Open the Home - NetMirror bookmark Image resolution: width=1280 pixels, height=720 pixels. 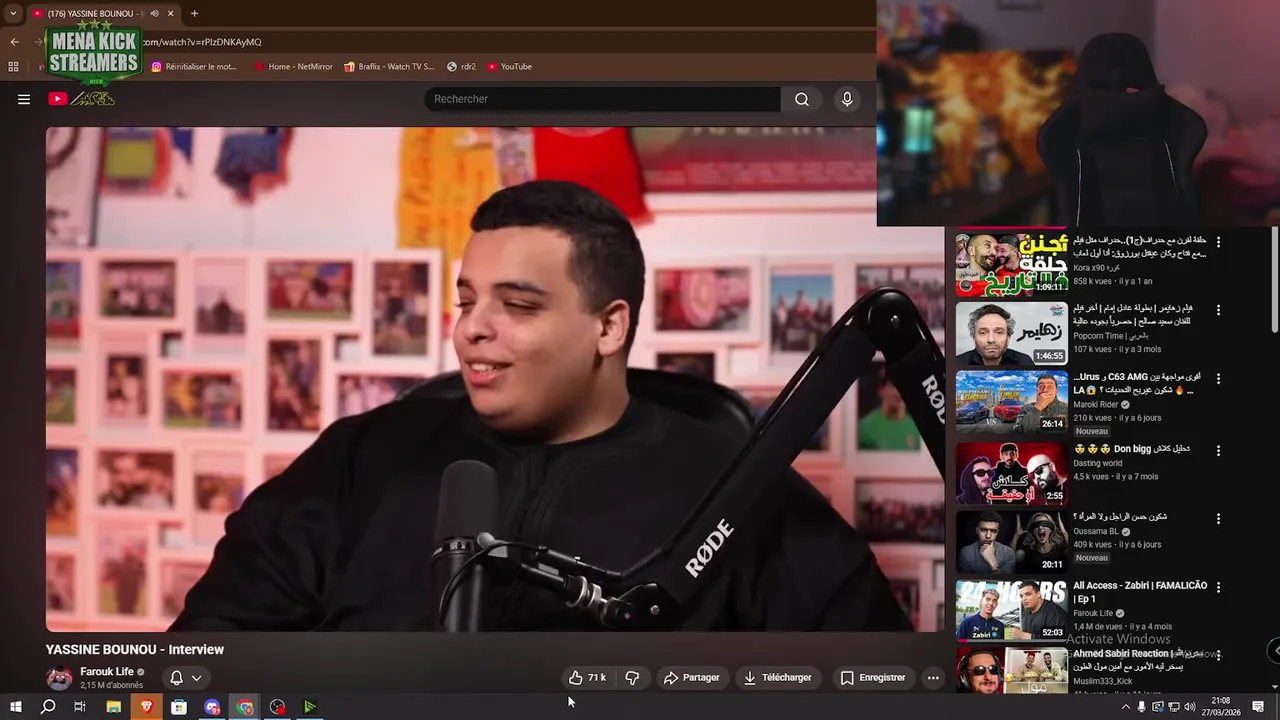coord(293,67)
